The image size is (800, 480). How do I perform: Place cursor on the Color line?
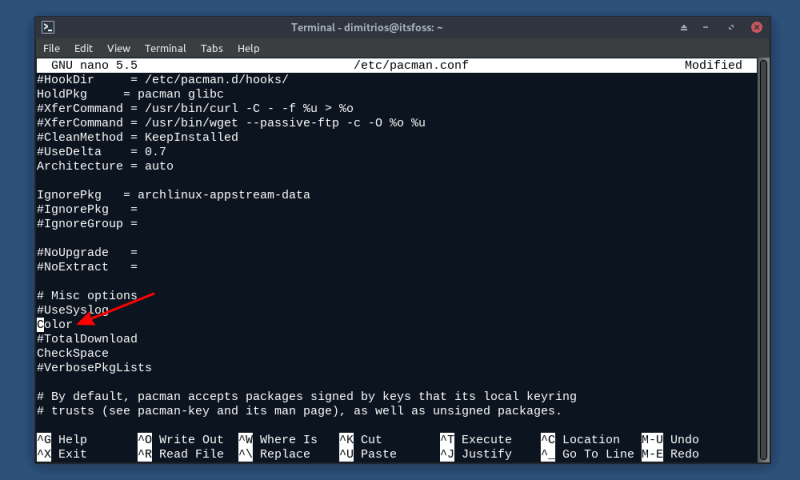click(x=55, y=325)
